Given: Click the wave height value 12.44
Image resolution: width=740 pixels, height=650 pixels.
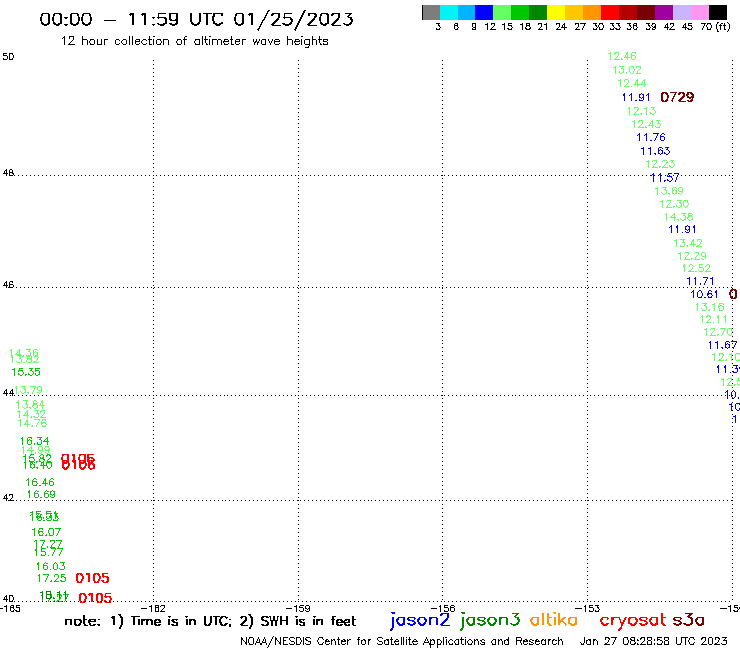Looking at the screenshot, I should click(x=631, y=83).
